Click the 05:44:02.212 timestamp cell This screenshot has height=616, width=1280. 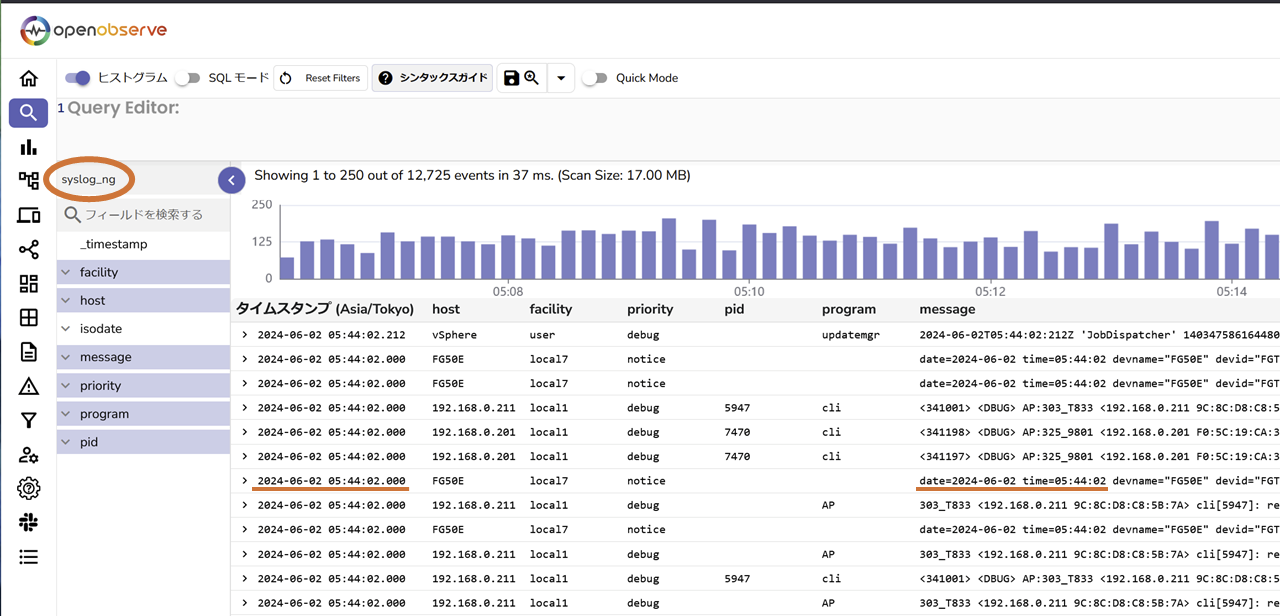(x=331, y=335)
